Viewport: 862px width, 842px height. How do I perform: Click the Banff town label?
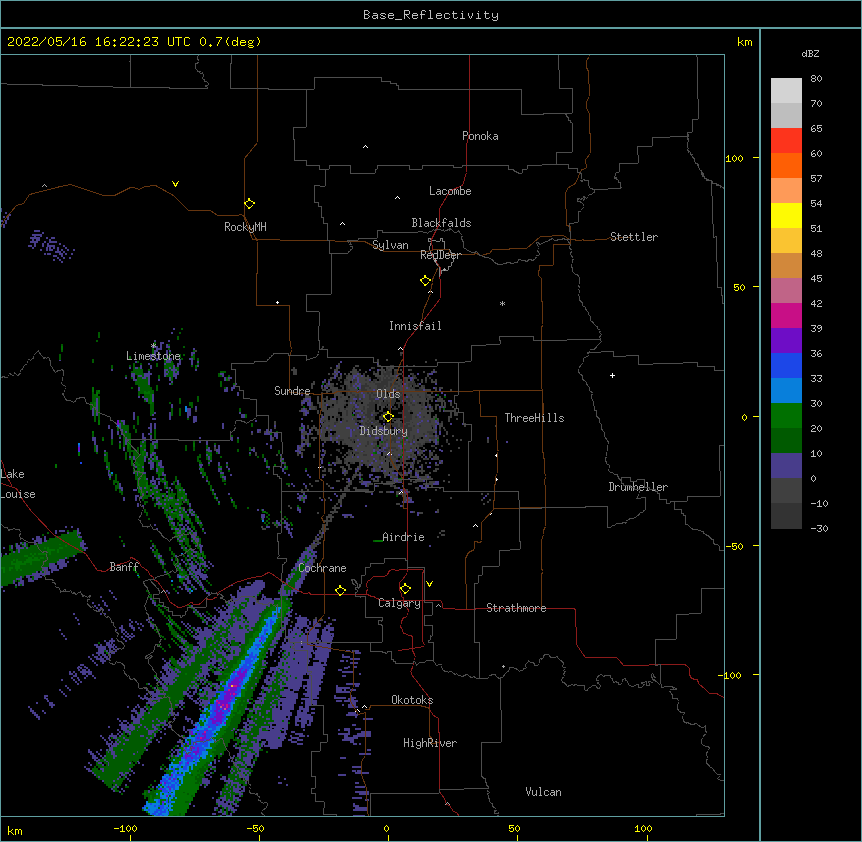(x=124, y=567)
